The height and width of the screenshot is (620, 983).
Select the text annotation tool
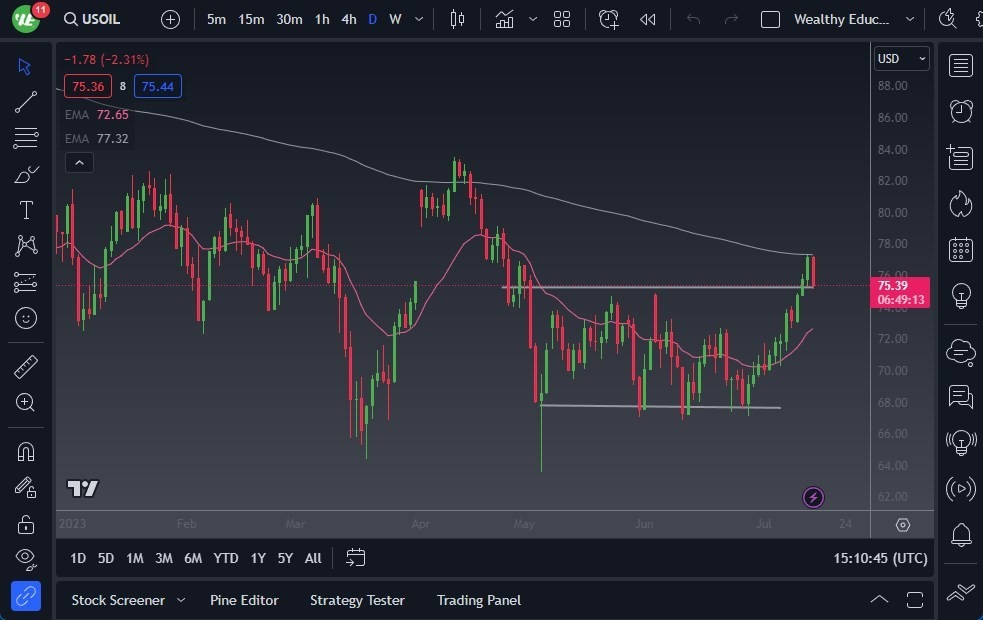coord(26,210)
